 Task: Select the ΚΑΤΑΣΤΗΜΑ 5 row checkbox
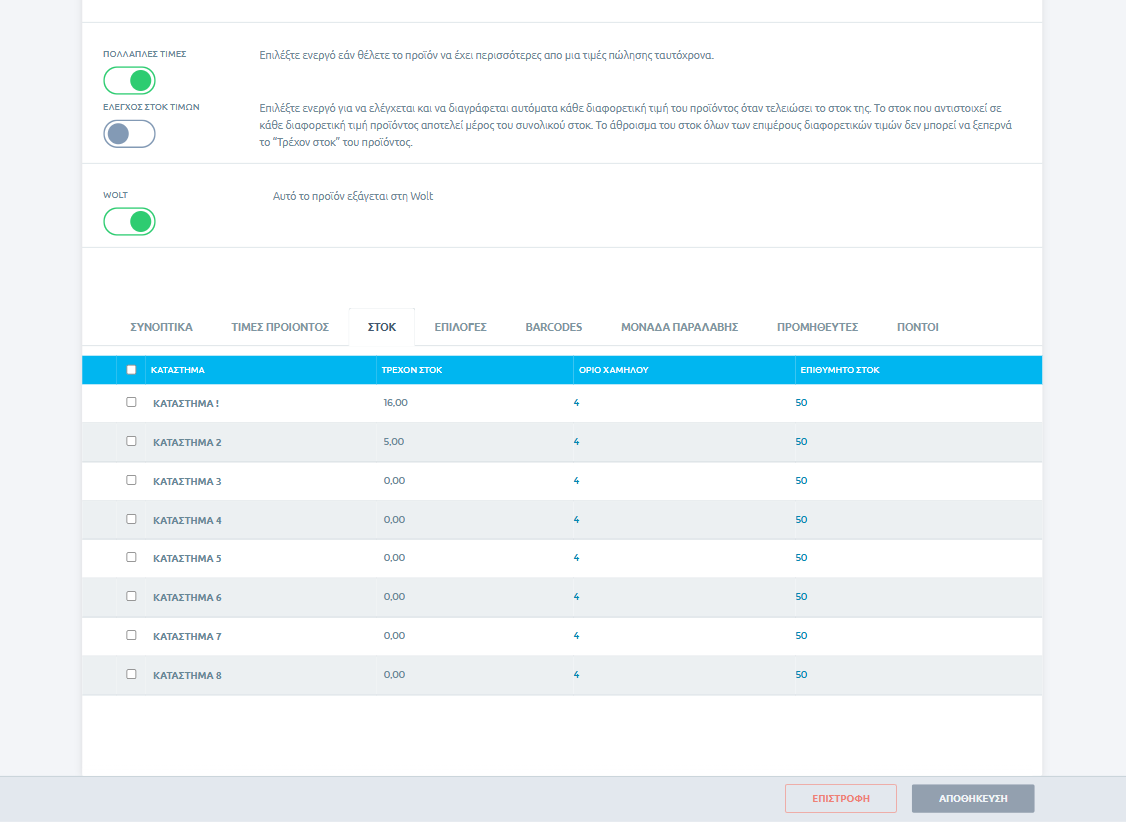tap(131, 557)
